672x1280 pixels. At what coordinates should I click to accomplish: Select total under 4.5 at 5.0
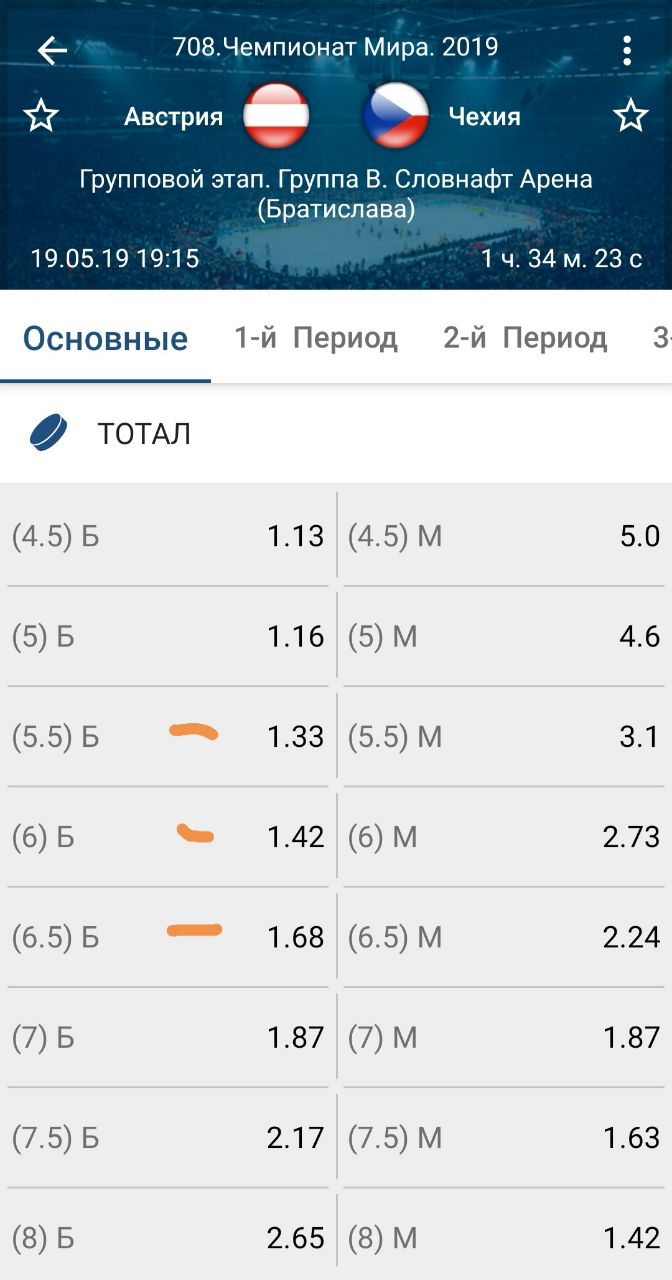coord(503,537)
